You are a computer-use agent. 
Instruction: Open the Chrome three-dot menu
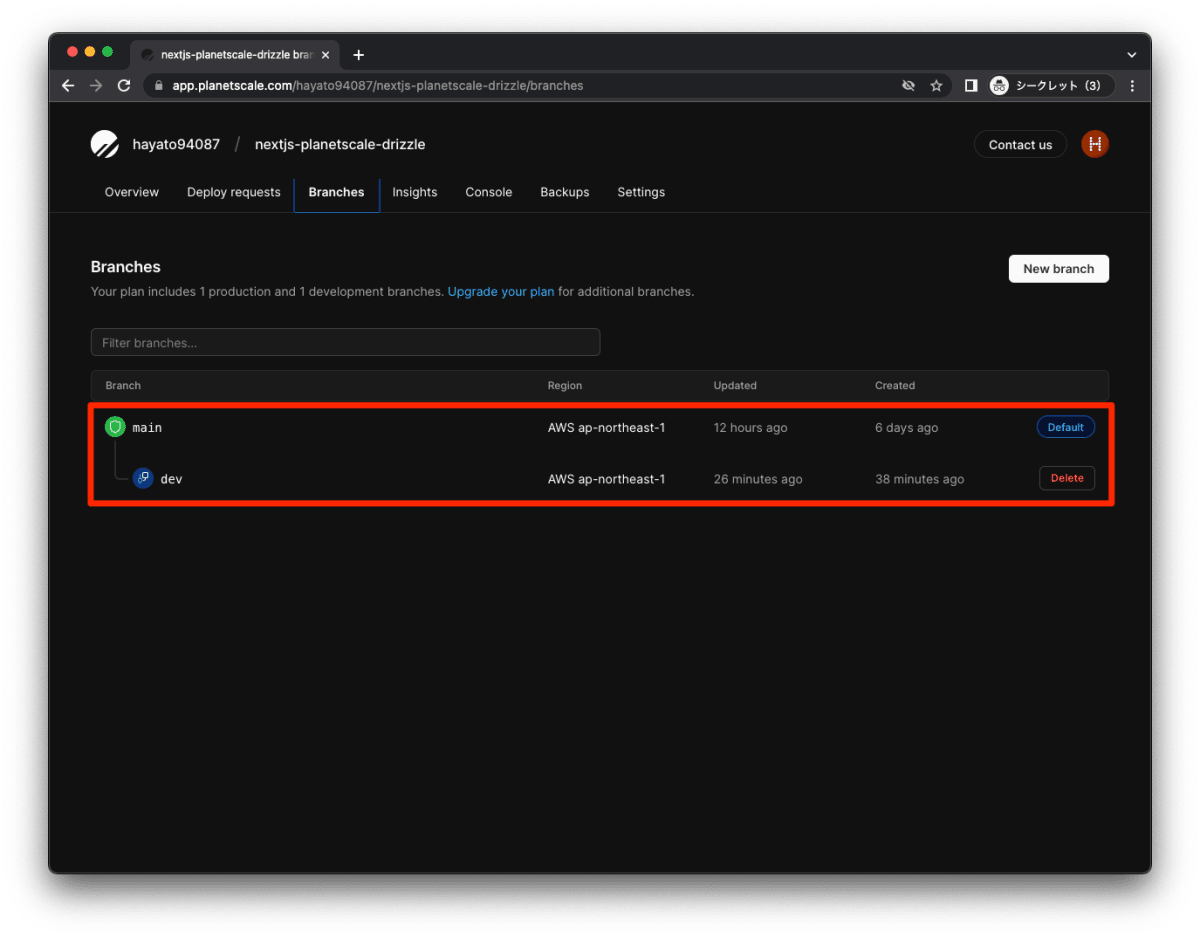[1132, 86]
